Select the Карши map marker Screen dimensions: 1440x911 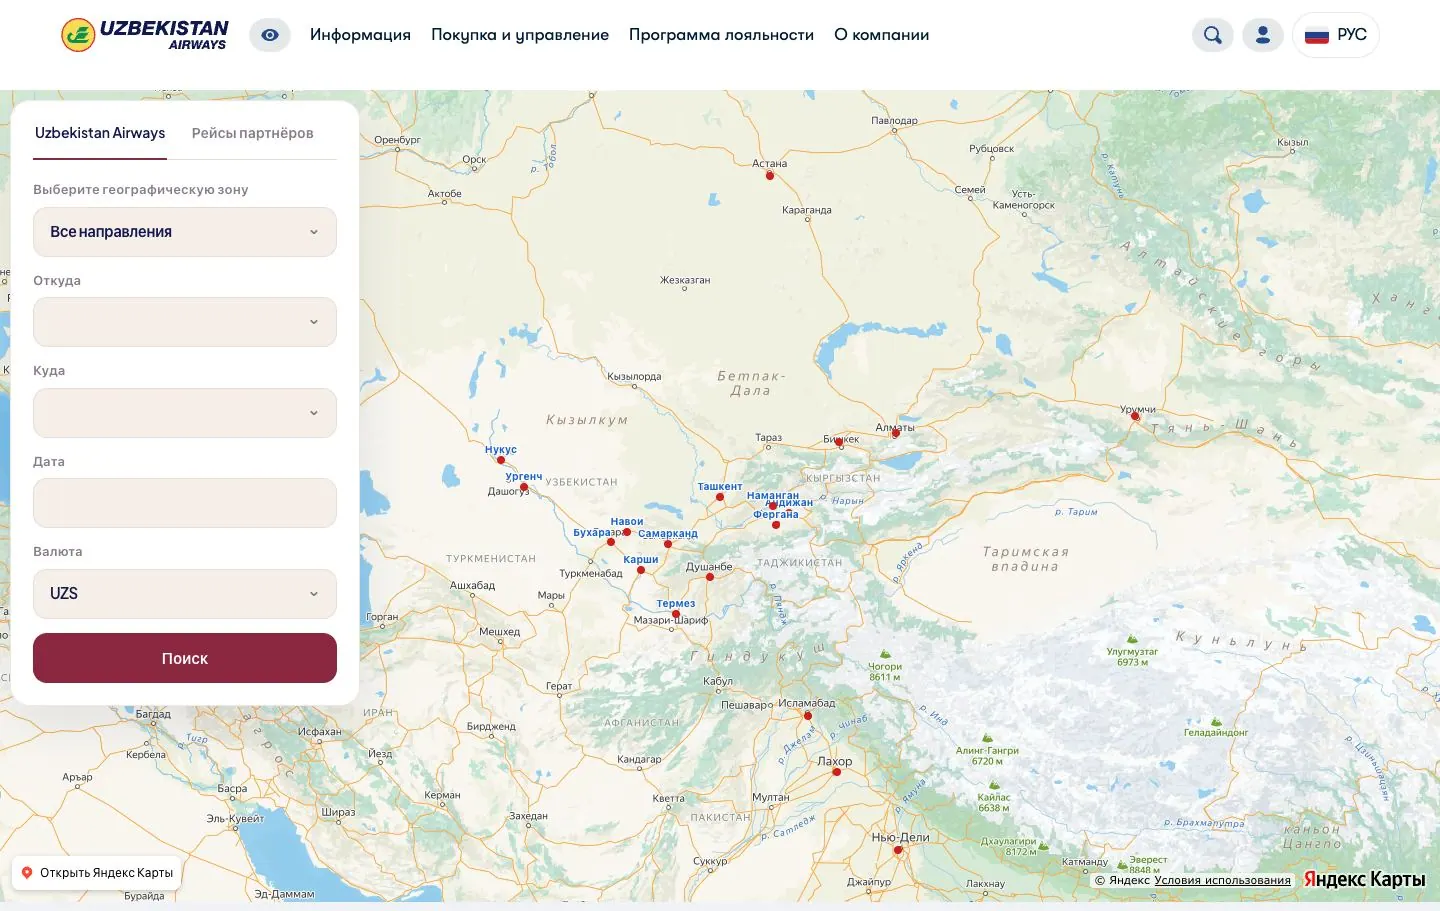point(641,570)
